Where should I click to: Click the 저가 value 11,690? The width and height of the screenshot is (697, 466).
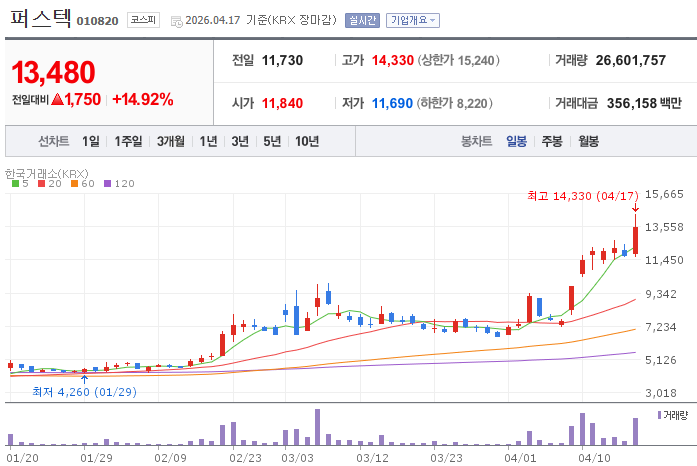pyautogui.click(x=393, y=103)
